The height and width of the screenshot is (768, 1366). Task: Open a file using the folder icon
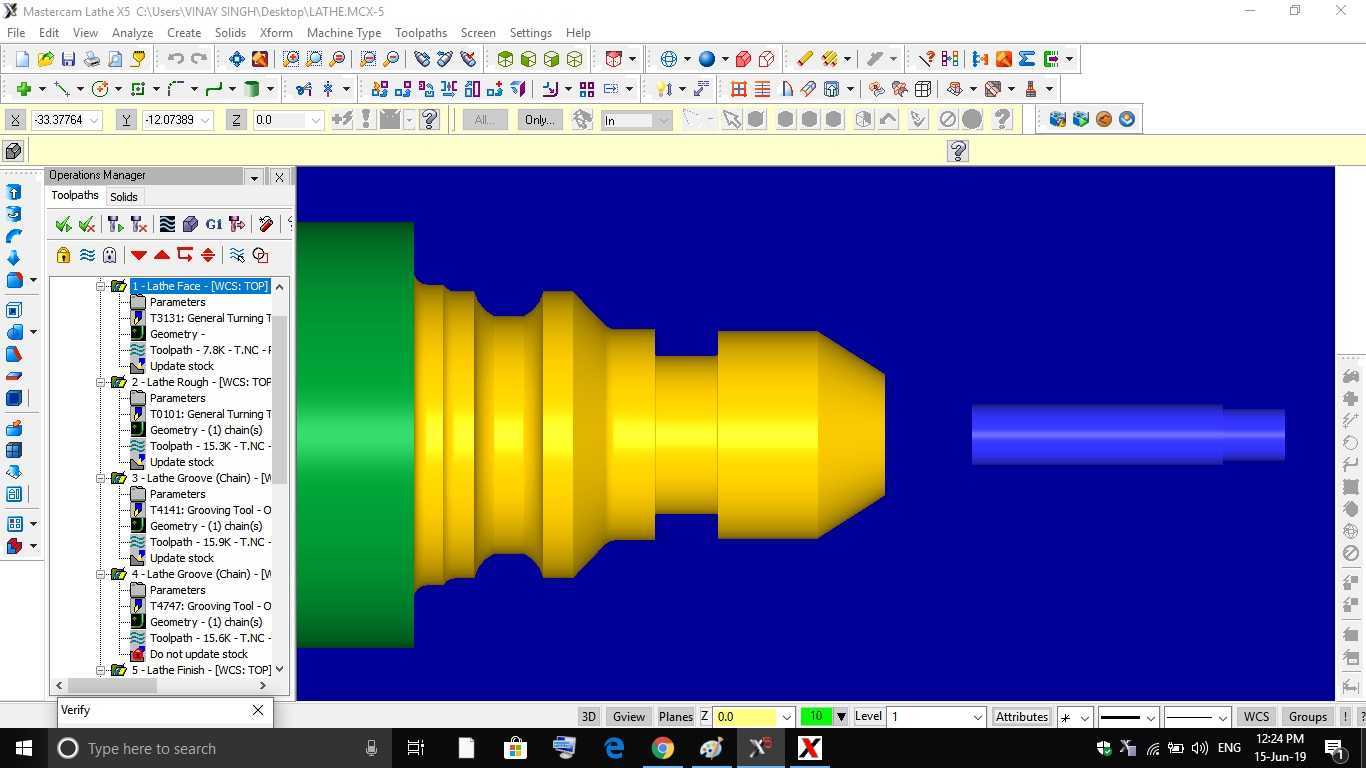45,59
